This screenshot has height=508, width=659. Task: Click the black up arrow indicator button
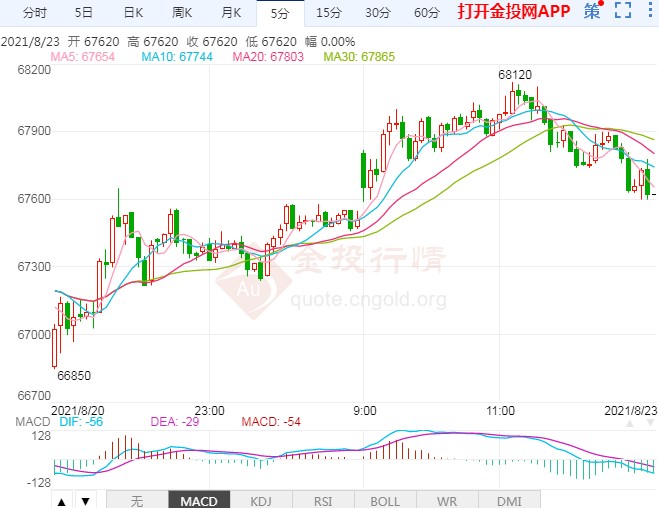click(x=62, y=501)
